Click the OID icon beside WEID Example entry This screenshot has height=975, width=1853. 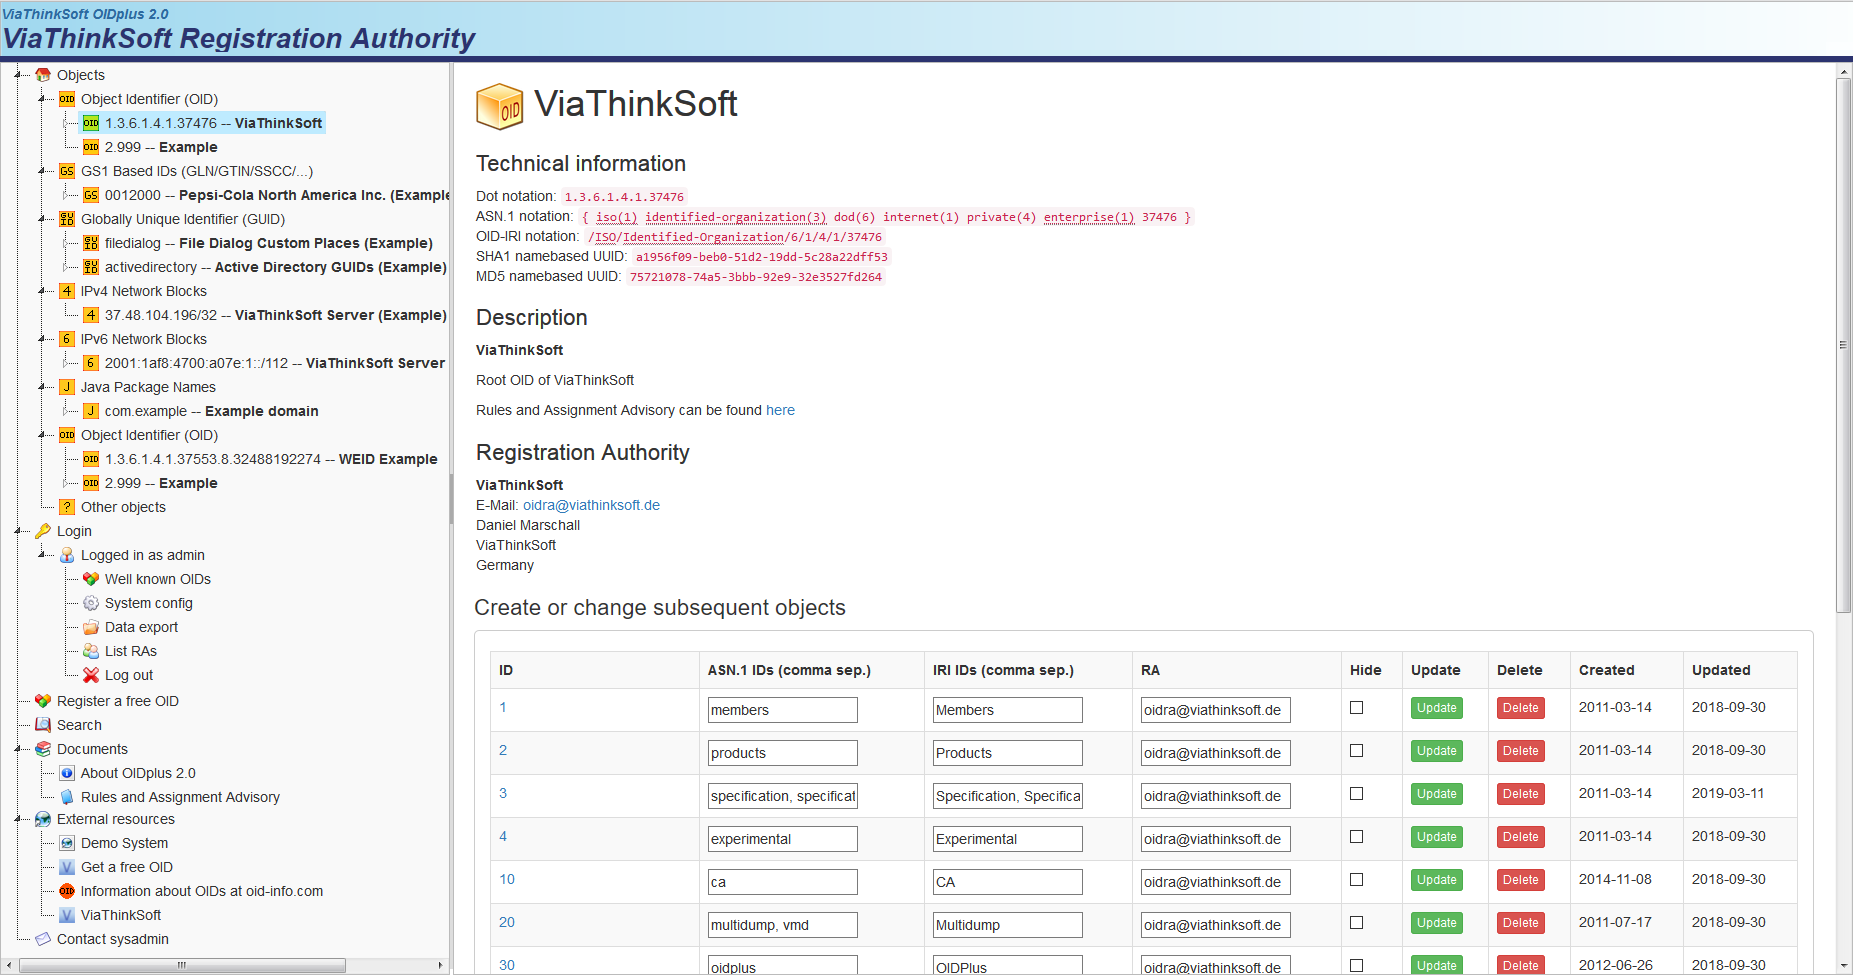click(x=91, y=459)
